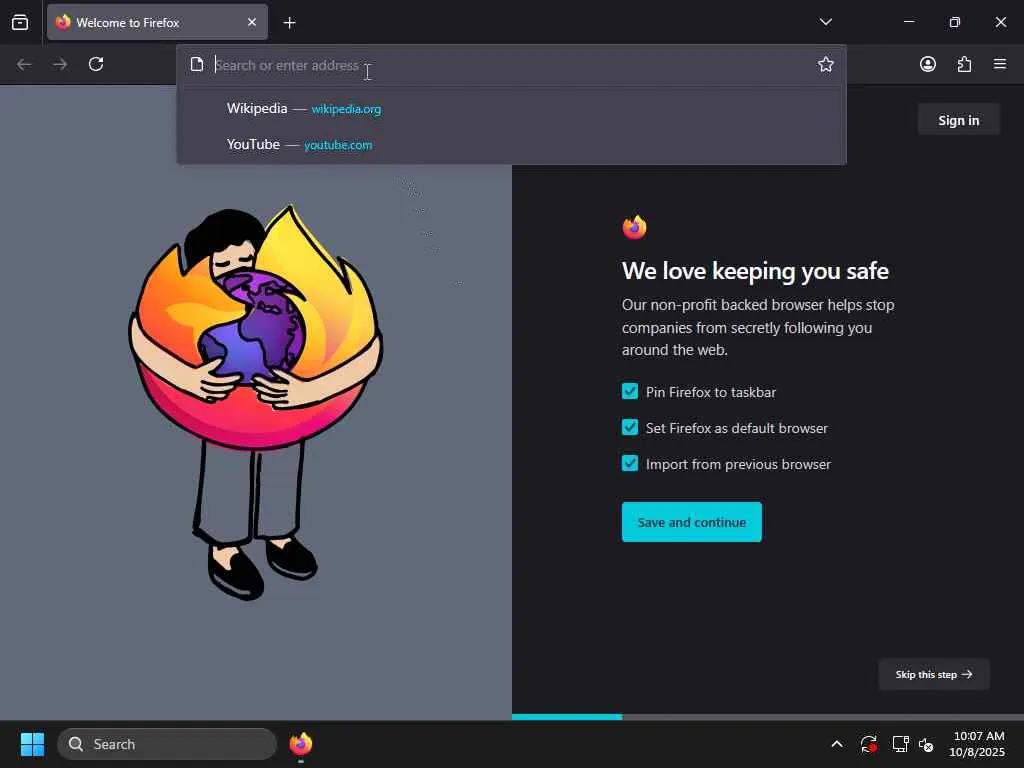Viewport: 1024px width, 768px height.
Task: Open a new tab with plus button
Action: tap(289, 23)
